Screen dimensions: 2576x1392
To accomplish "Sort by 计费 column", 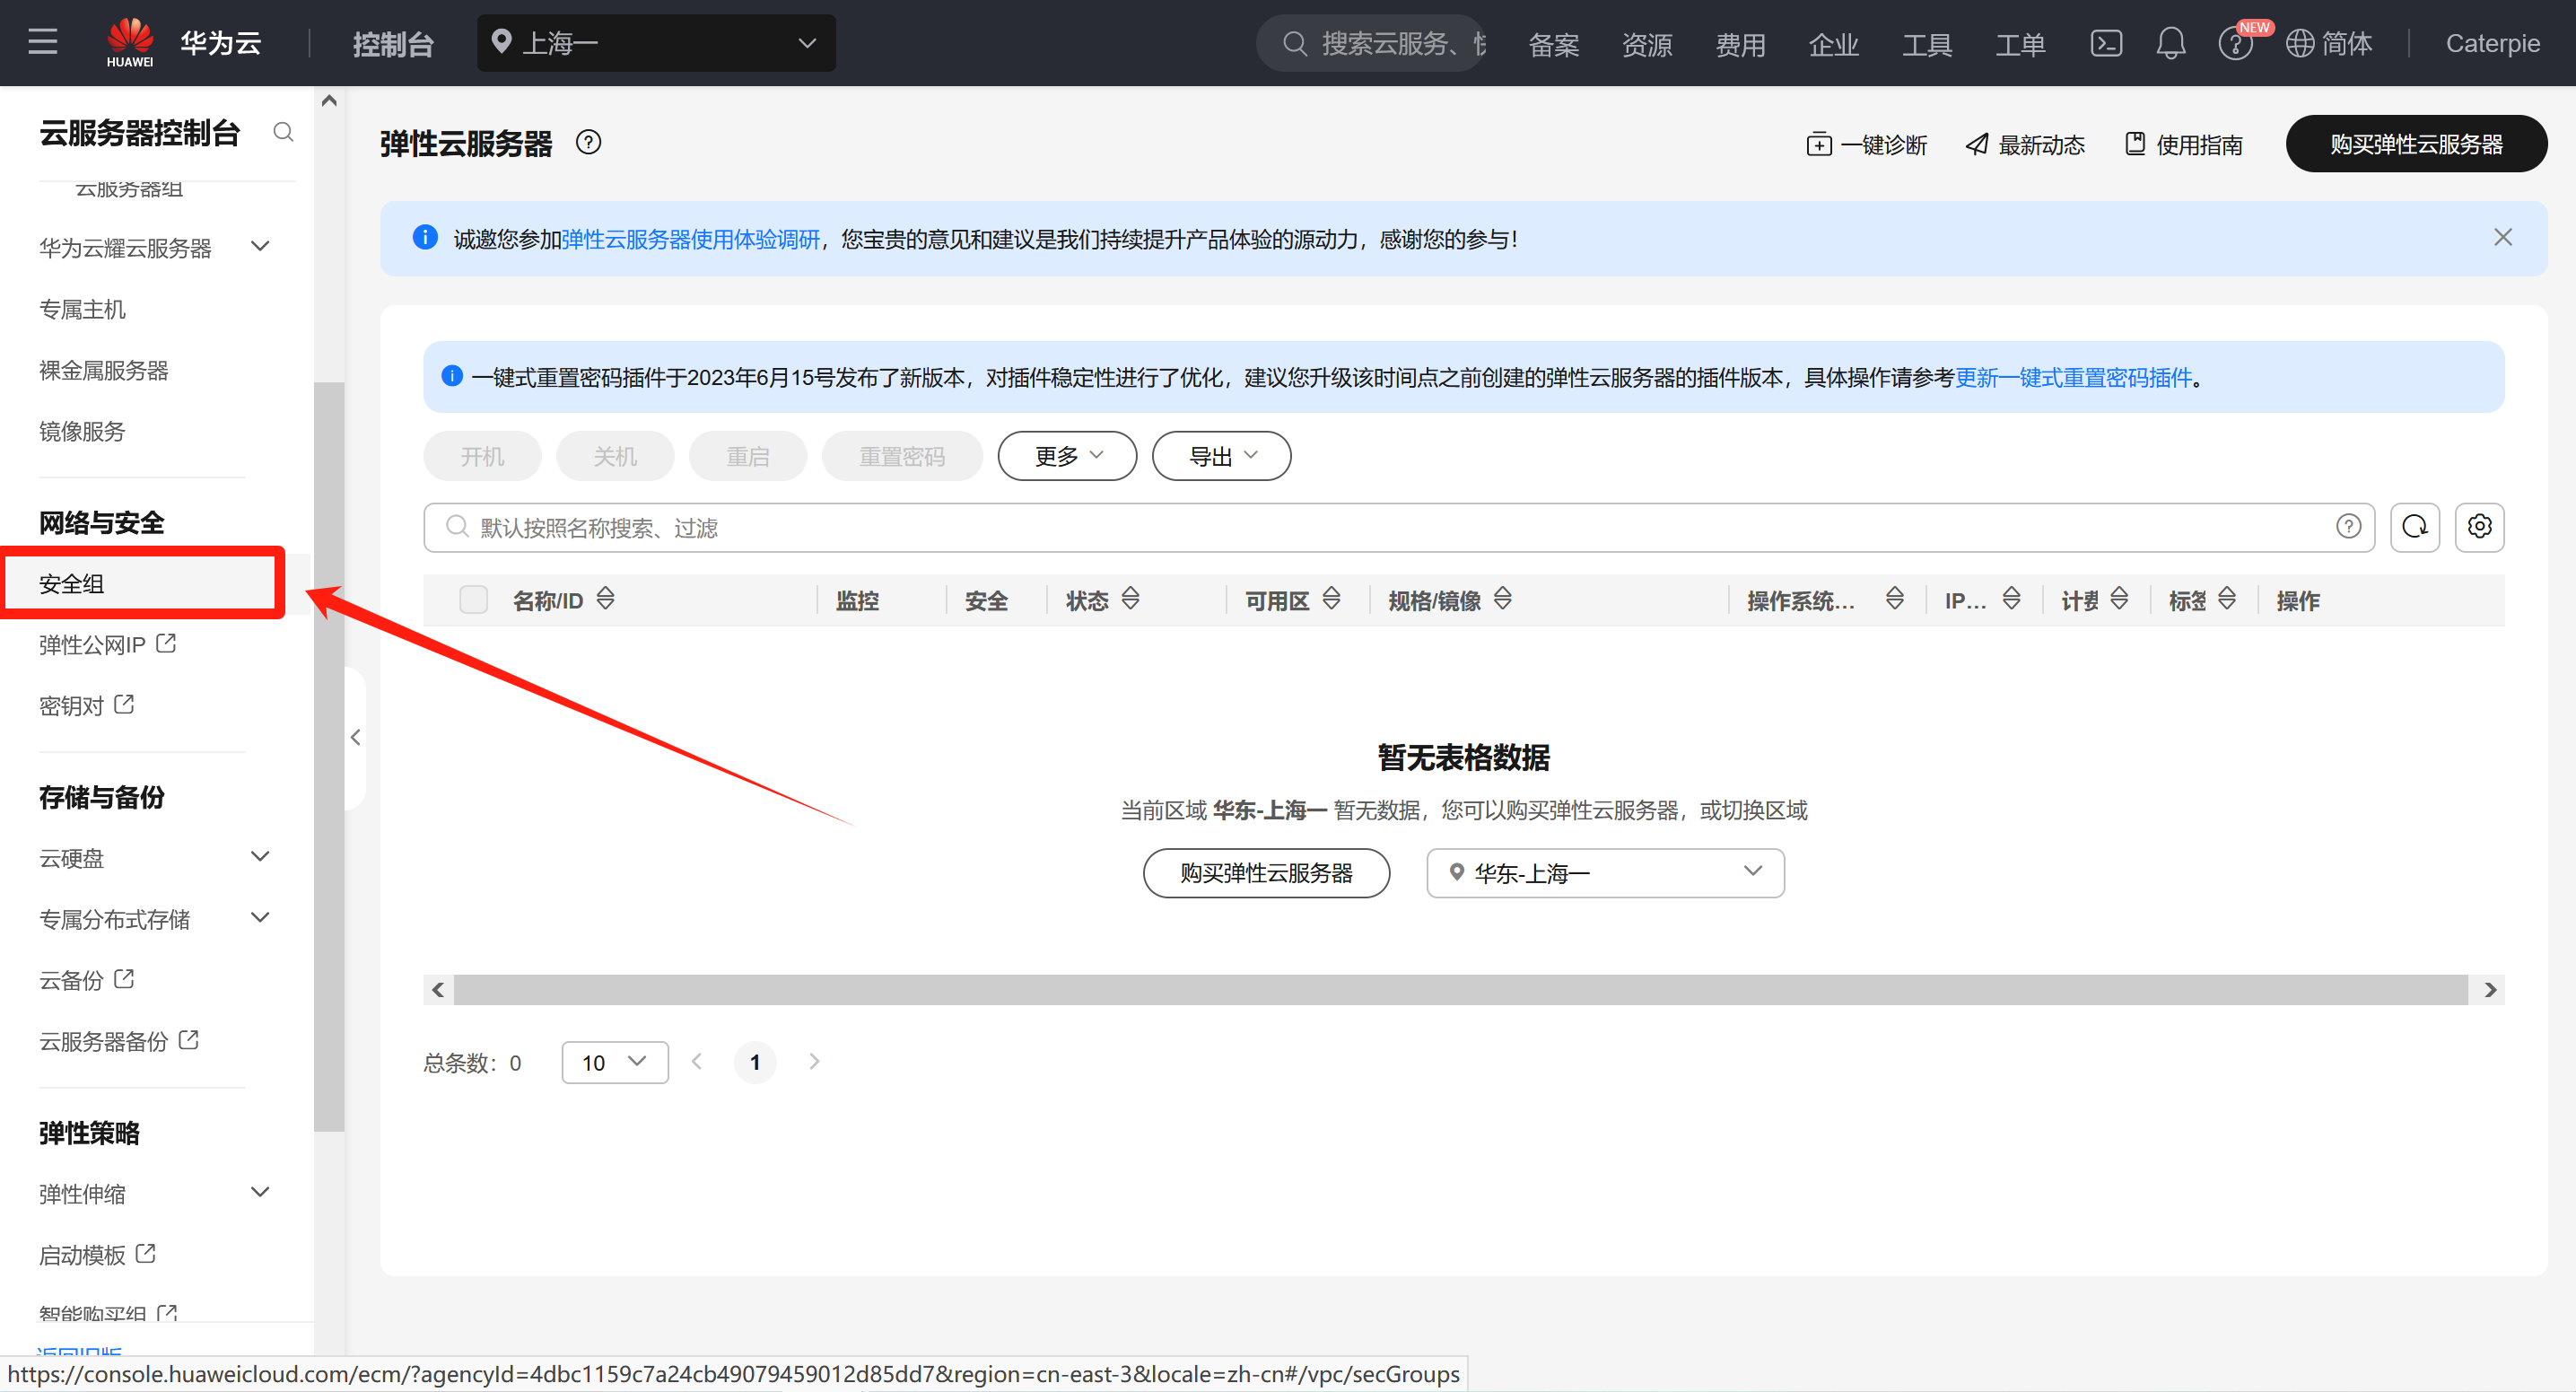I will pyautogui.click(x=2119, y=599).
